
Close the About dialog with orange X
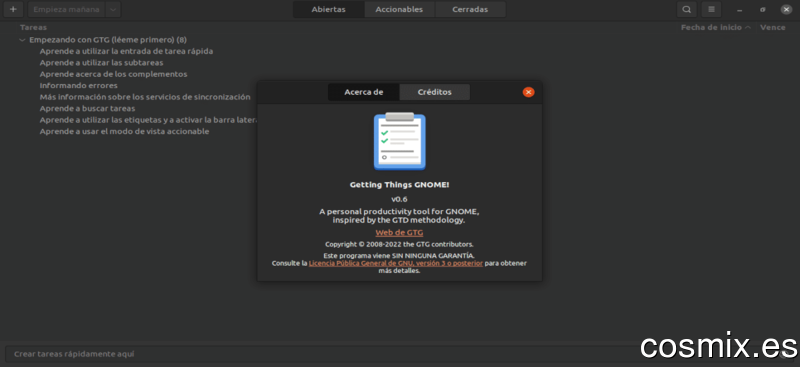529,92
